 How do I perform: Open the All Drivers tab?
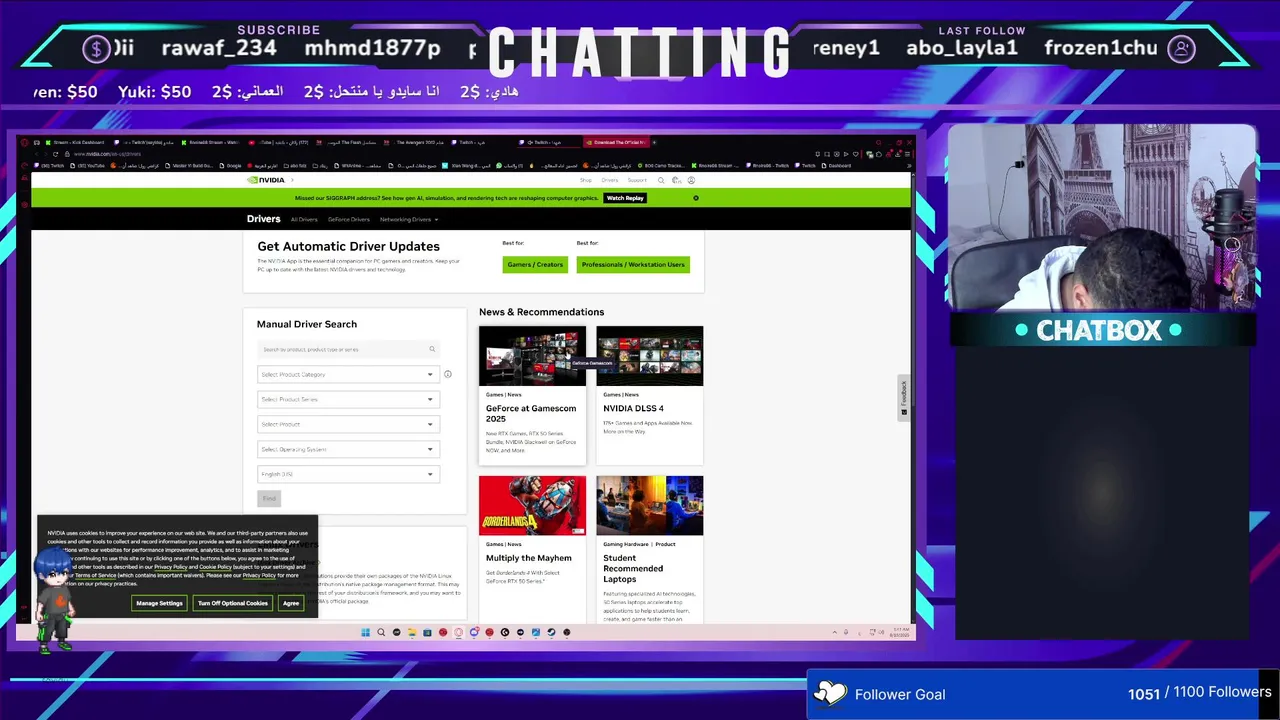point(304,219)
